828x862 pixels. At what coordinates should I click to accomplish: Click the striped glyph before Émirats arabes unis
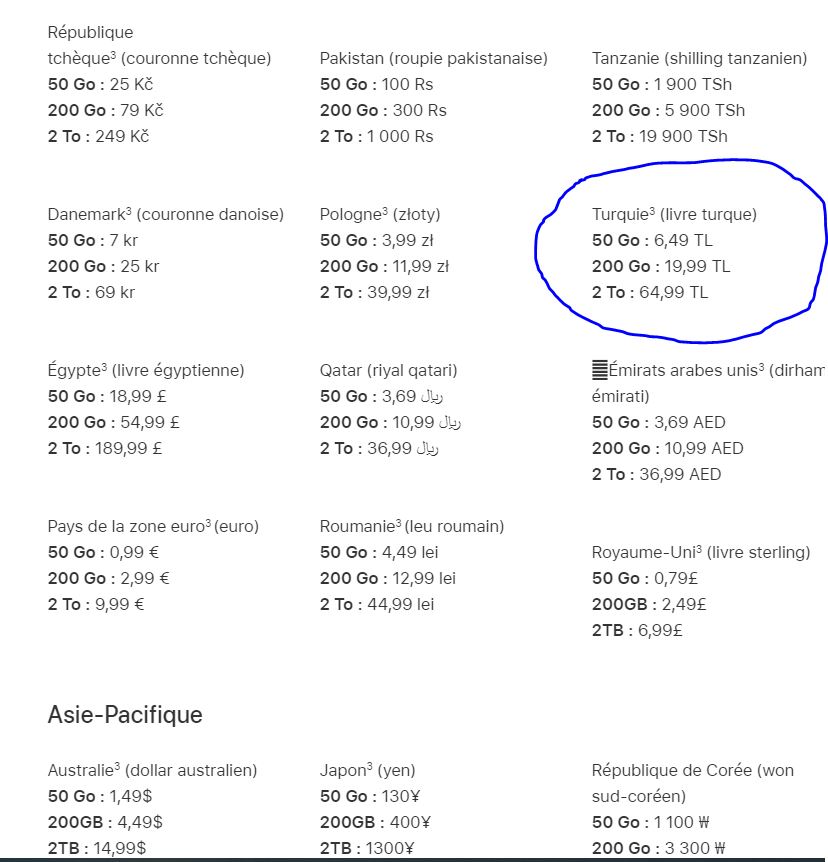coord(600,370)
